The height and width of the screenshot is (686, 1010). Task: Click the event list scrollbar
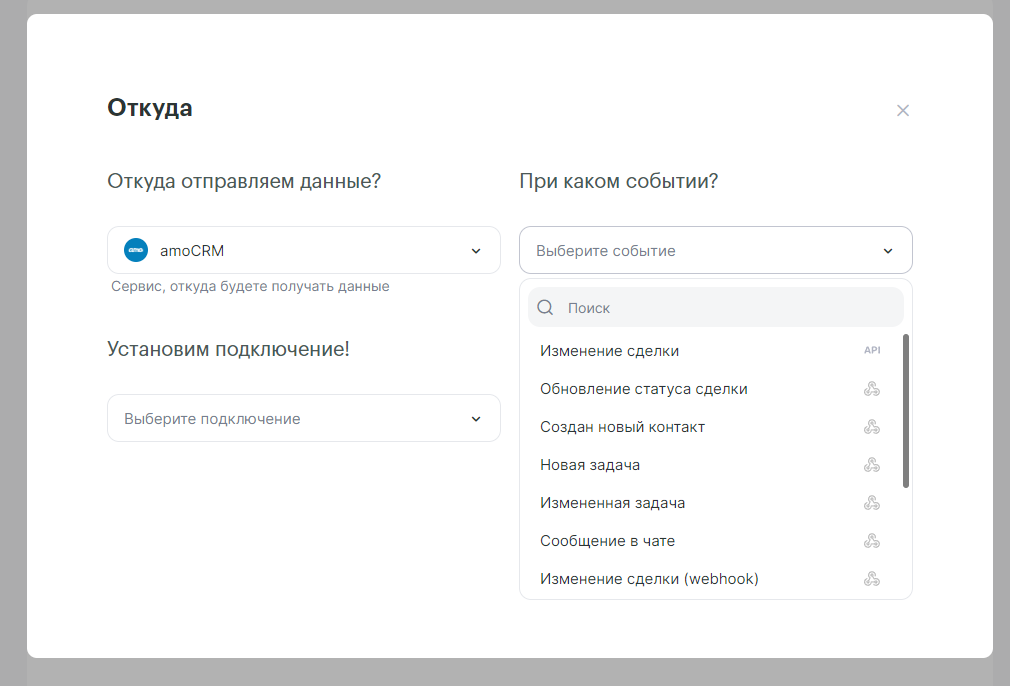click(906, 411)
